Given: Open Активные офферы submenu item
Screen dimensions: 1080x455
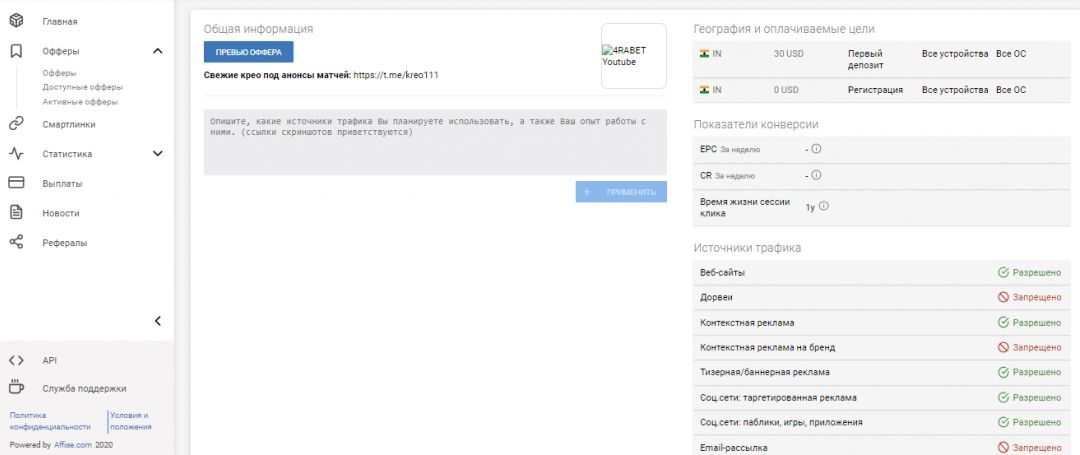Looking at the screenshot, I should [x=80, y=101].
